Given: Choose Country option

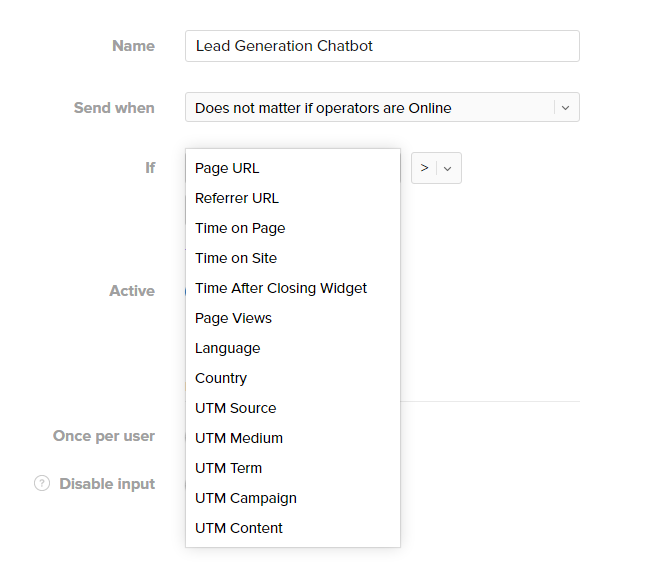Looking at the screenshot, I should (221, 378).
